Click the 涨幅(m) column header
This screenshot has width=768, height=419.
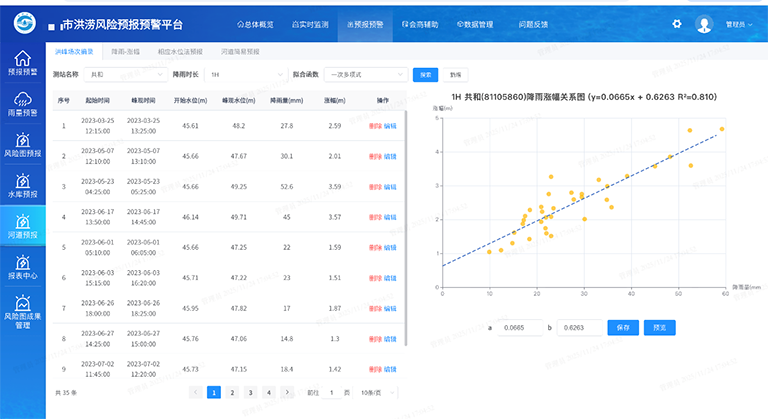(x=335, y=100)
